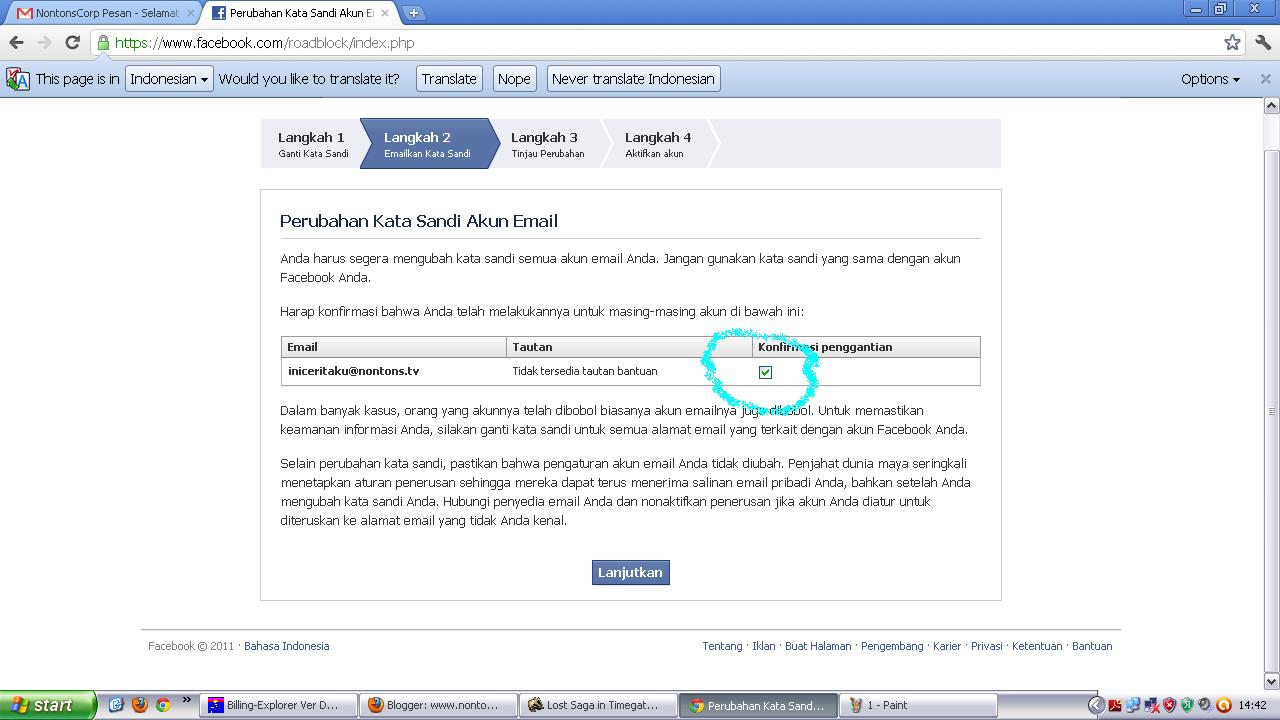Switch to 1 - Paint taskbar window
This screenshot has width=1280, height=720.
[x=917, y=705]
